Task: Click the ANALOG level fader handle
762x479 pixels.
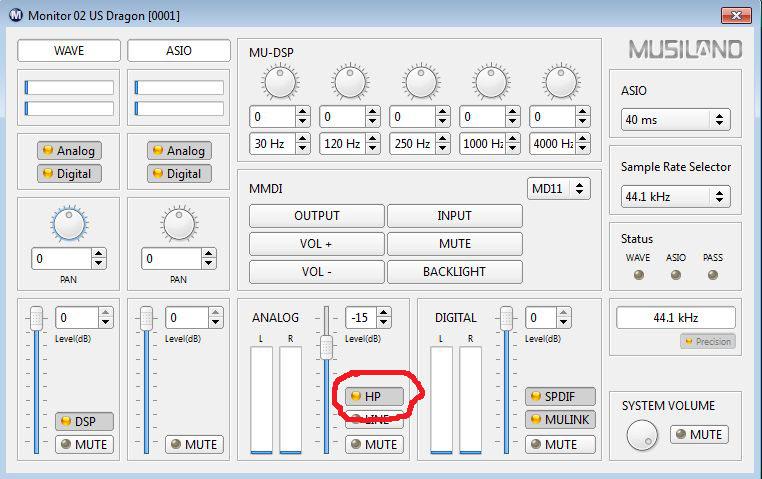Action: click(326, 347)
